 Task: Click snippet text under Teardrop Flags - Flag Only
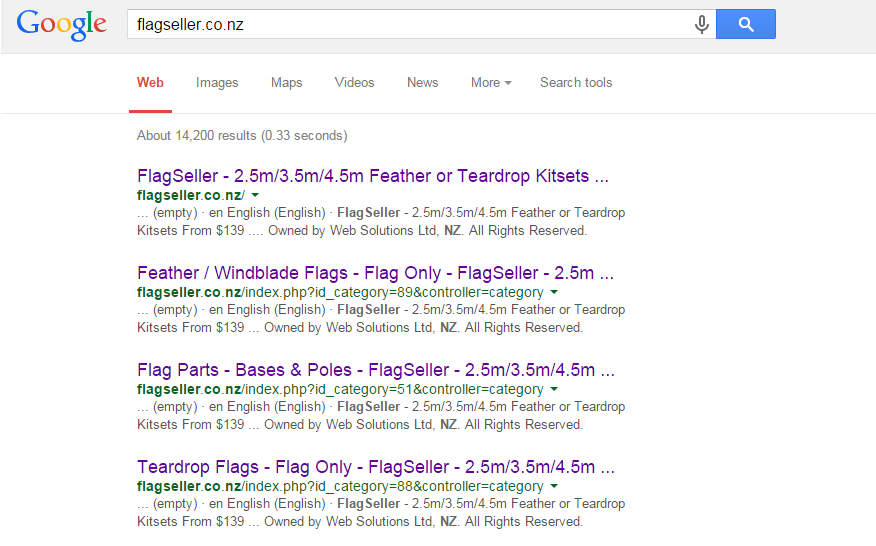pyautogui.click(x=381, y=512)
